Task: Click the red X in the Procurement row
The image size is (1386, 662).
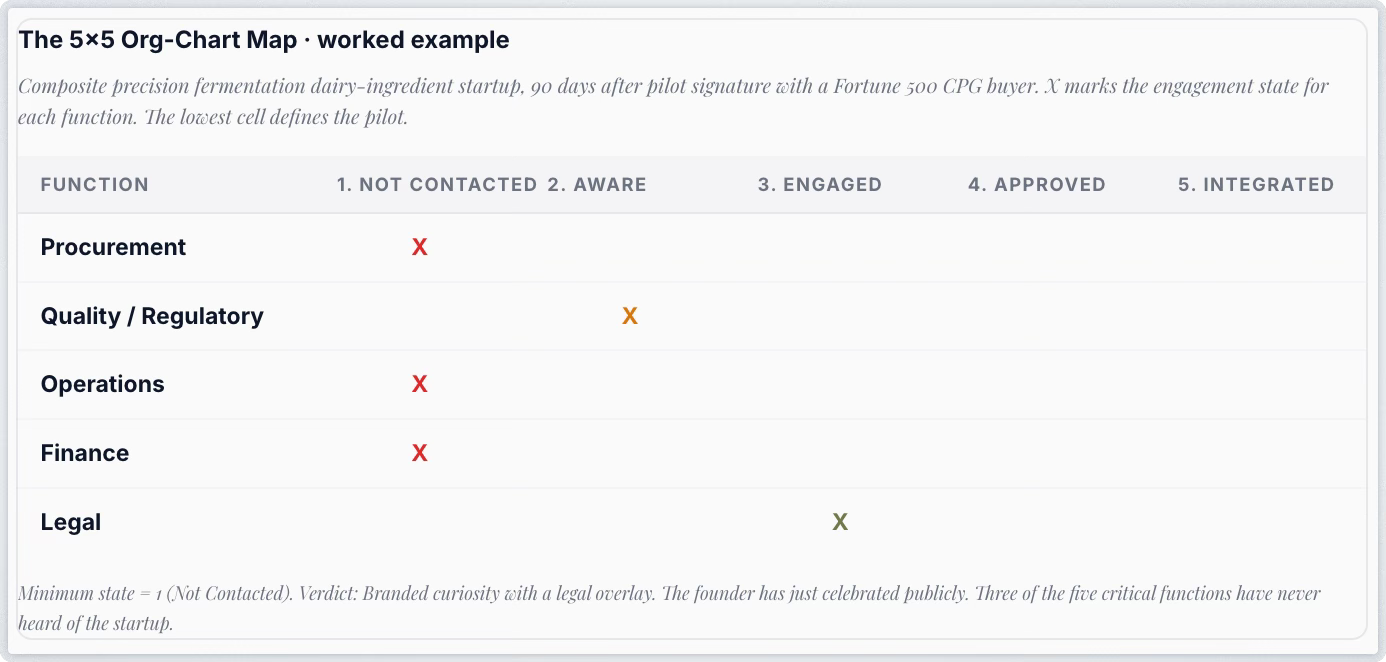Action: coord(419,247)
